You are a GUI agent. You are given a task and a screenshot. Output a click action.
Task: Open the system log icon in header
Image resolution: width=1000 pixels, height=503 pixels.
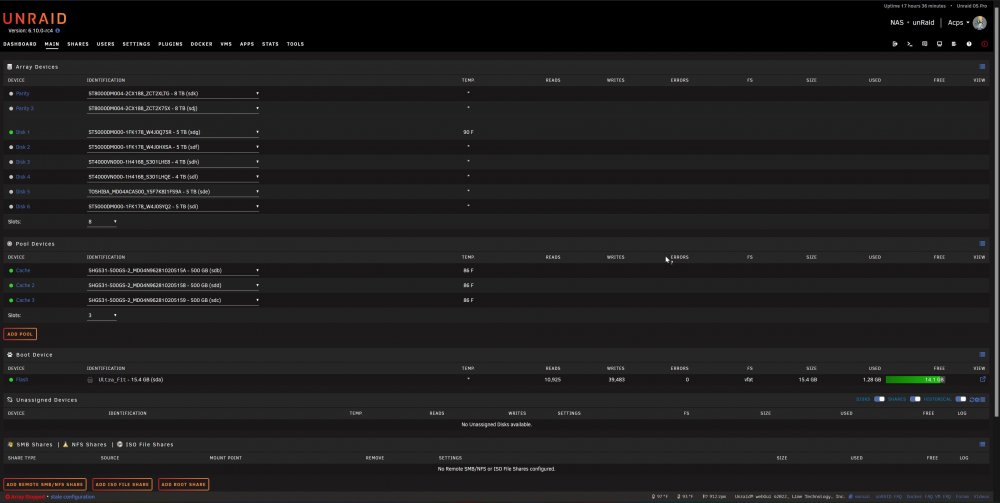click(954, 44)
